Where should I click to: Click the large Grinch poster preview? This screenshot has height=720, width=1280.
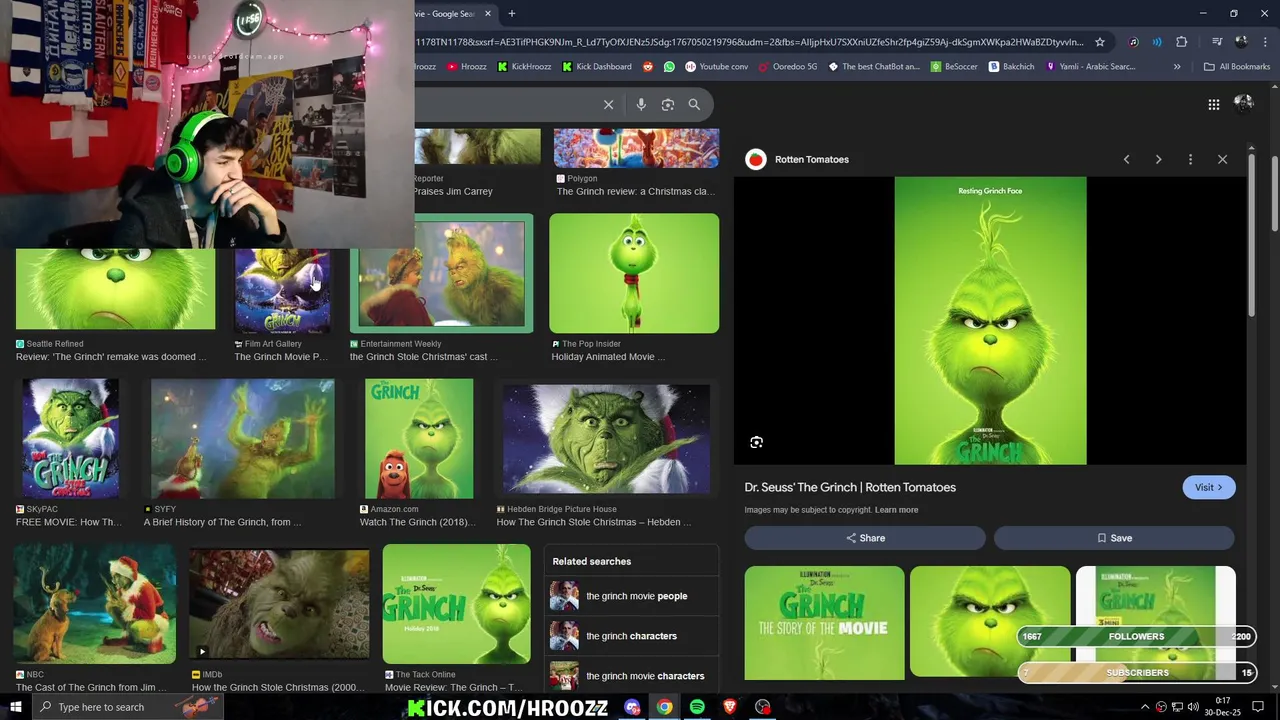coord(990,321)
